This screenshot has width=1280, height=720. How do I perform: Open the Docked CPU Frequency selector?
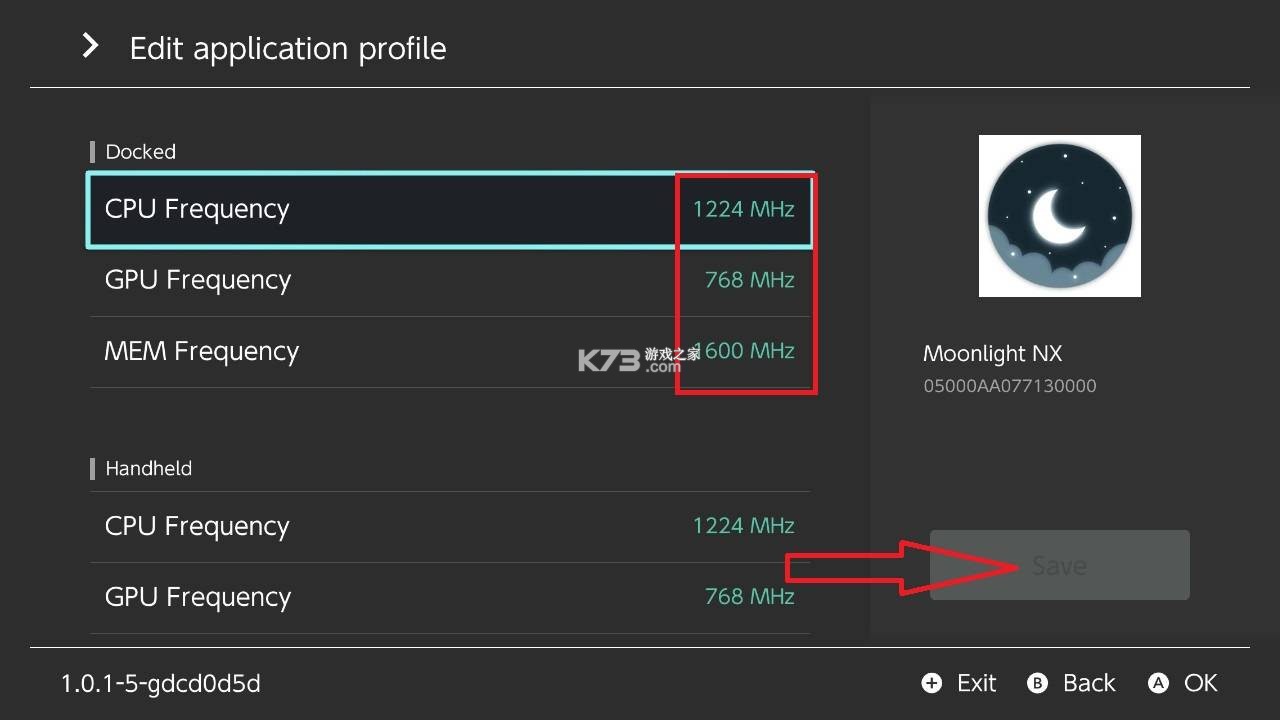pos(400,210)
